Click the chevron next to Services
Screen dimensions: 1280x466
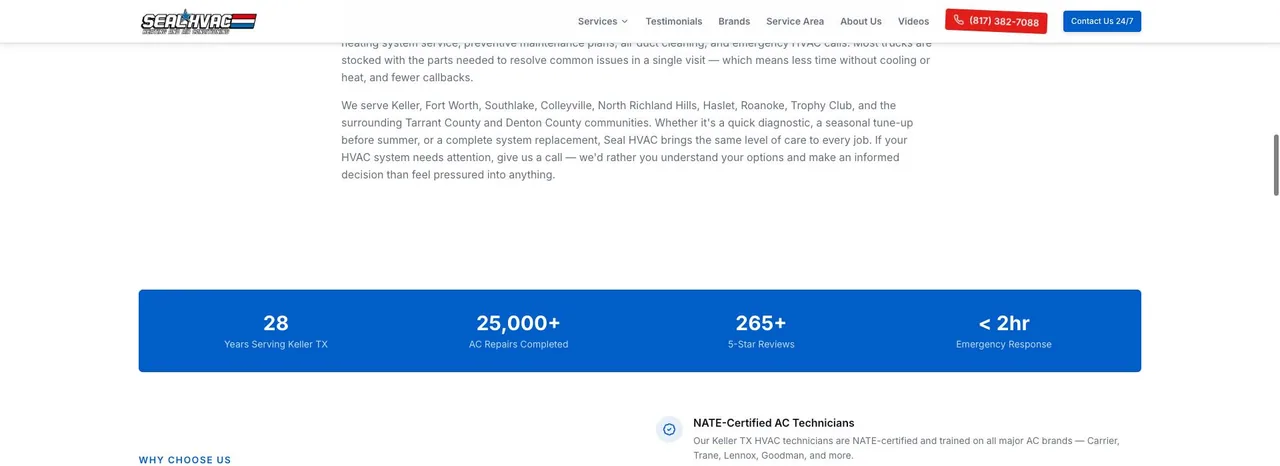click(624, 21)
